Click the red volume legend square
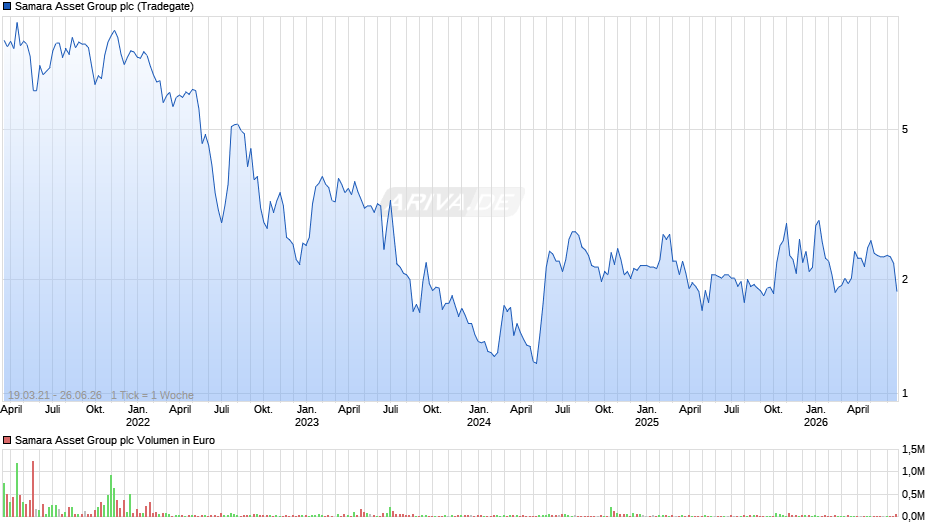Screen dimensions: 940x526 coord(7,440)
